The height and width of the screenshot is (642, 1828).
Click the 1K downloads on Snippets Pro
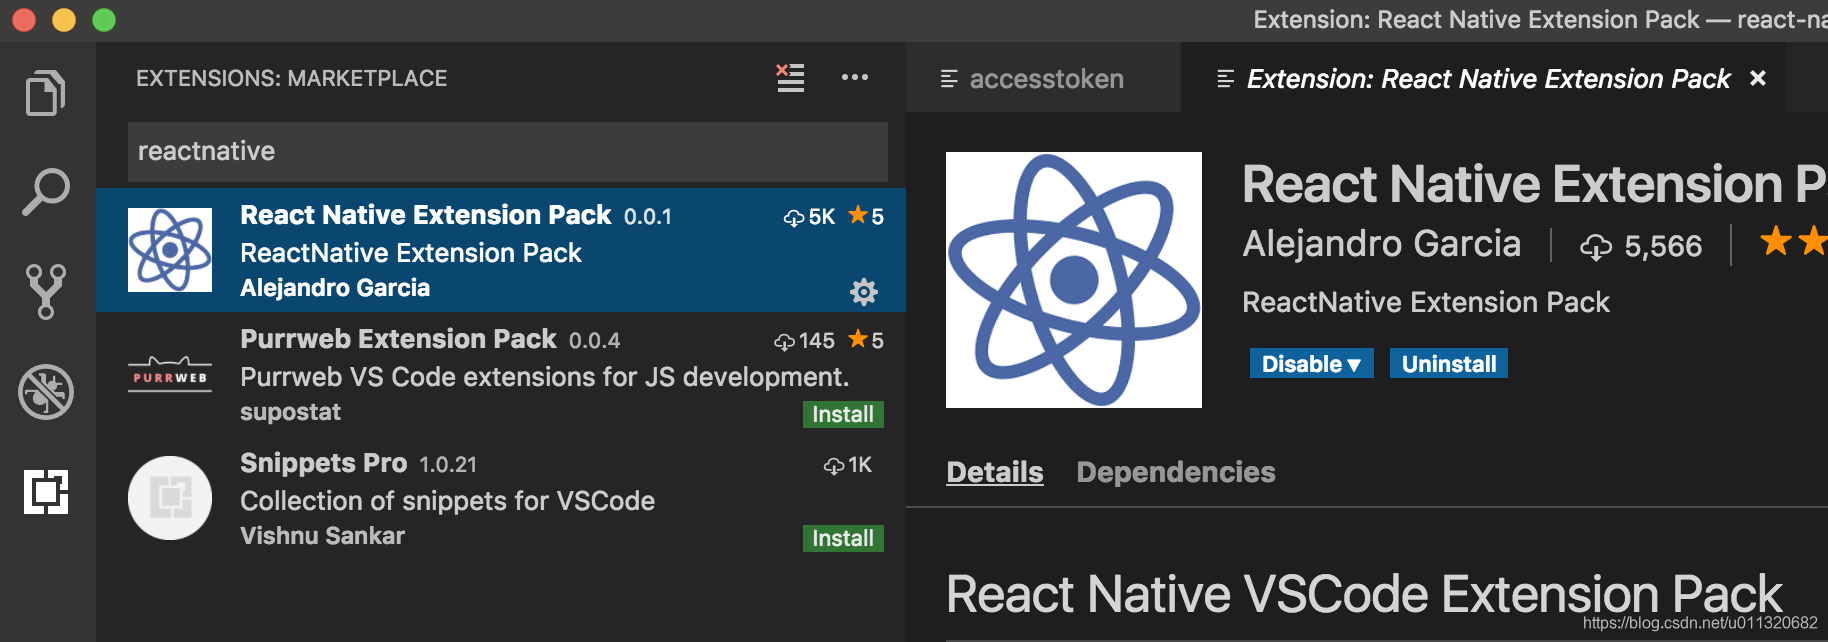tap(848, 465)
